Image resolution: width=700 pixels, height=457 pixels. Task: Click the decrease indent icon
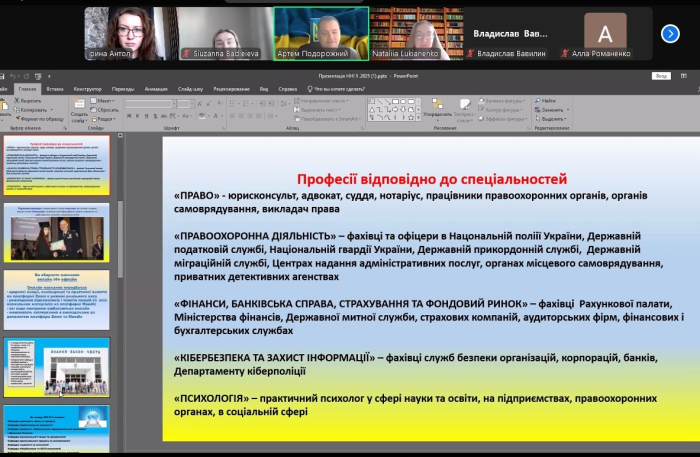pyautogui.click(x=262, y=104)
